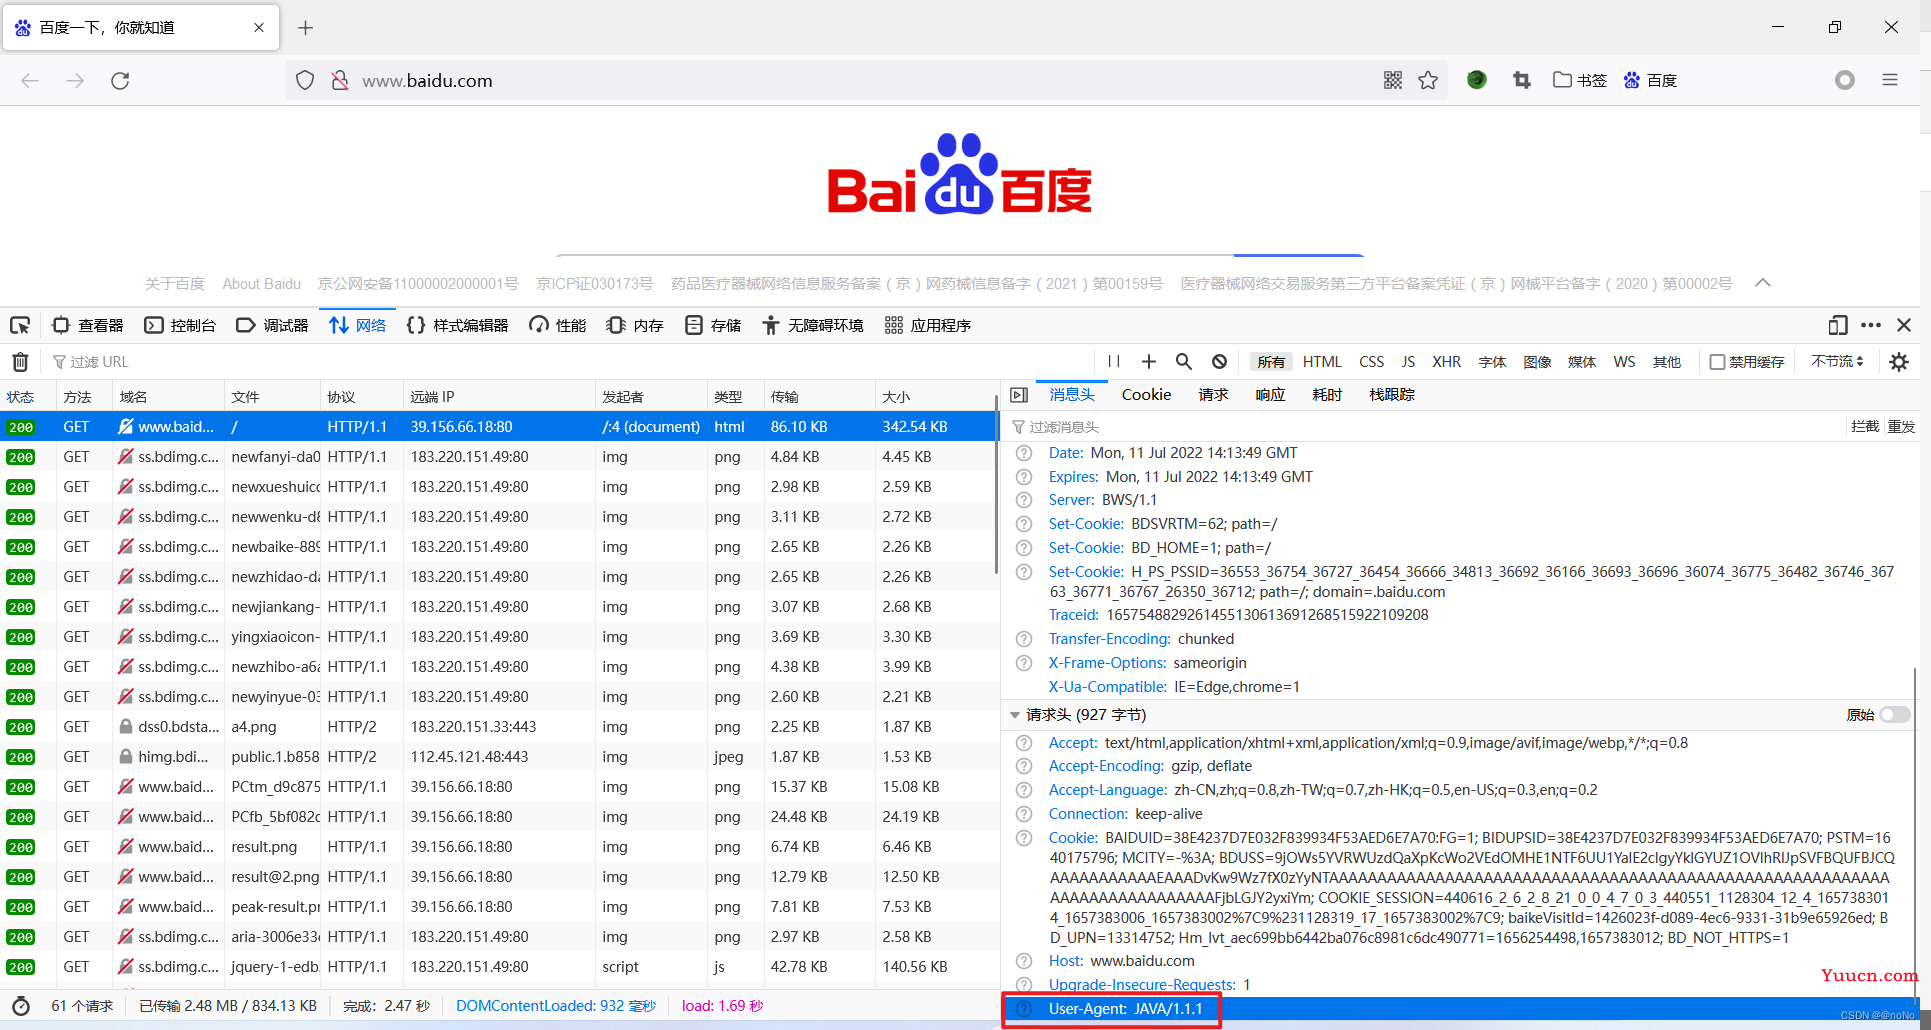The height and width of the screenshot is (1030, 1931).
Task: Switch to the Cookie details tab
Action: coord(1146,395)
